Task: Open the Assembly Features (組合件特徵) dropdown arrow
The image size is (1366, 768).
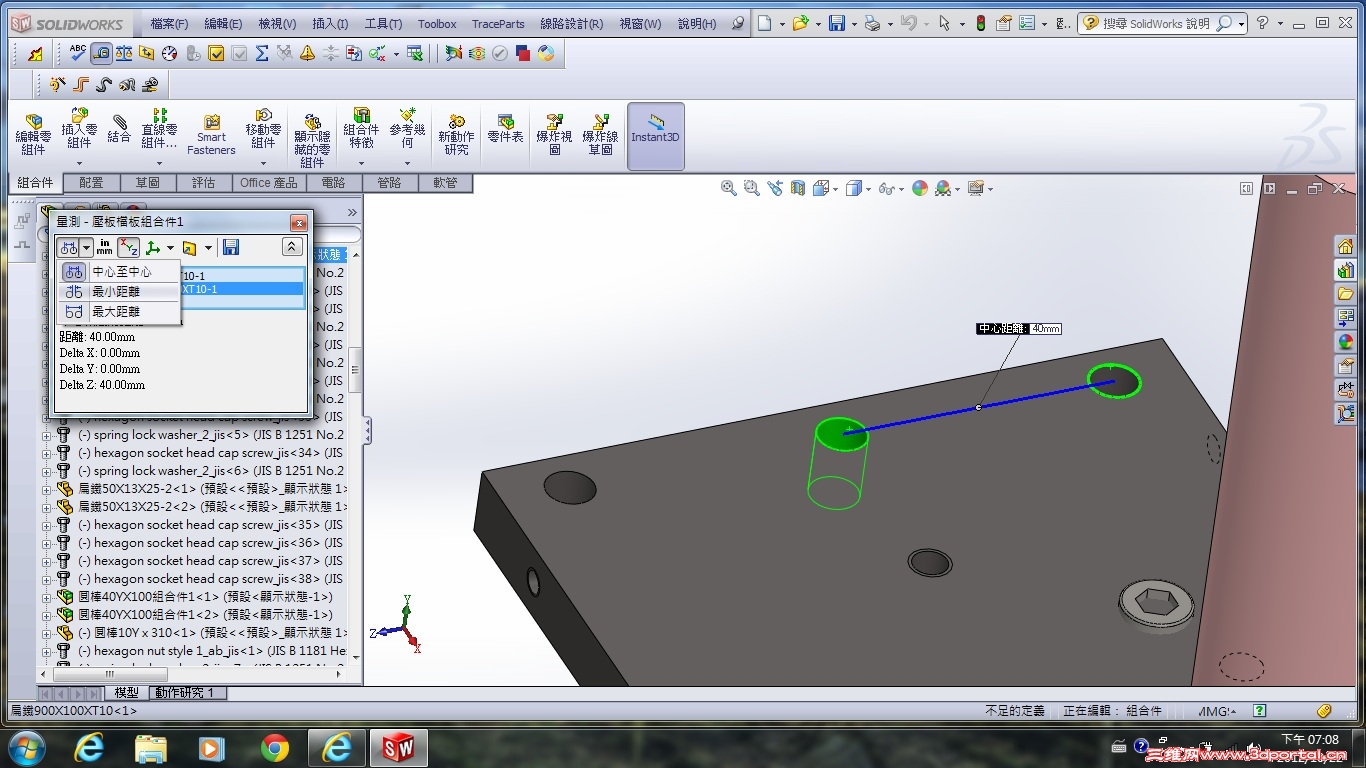Action: 361,163
